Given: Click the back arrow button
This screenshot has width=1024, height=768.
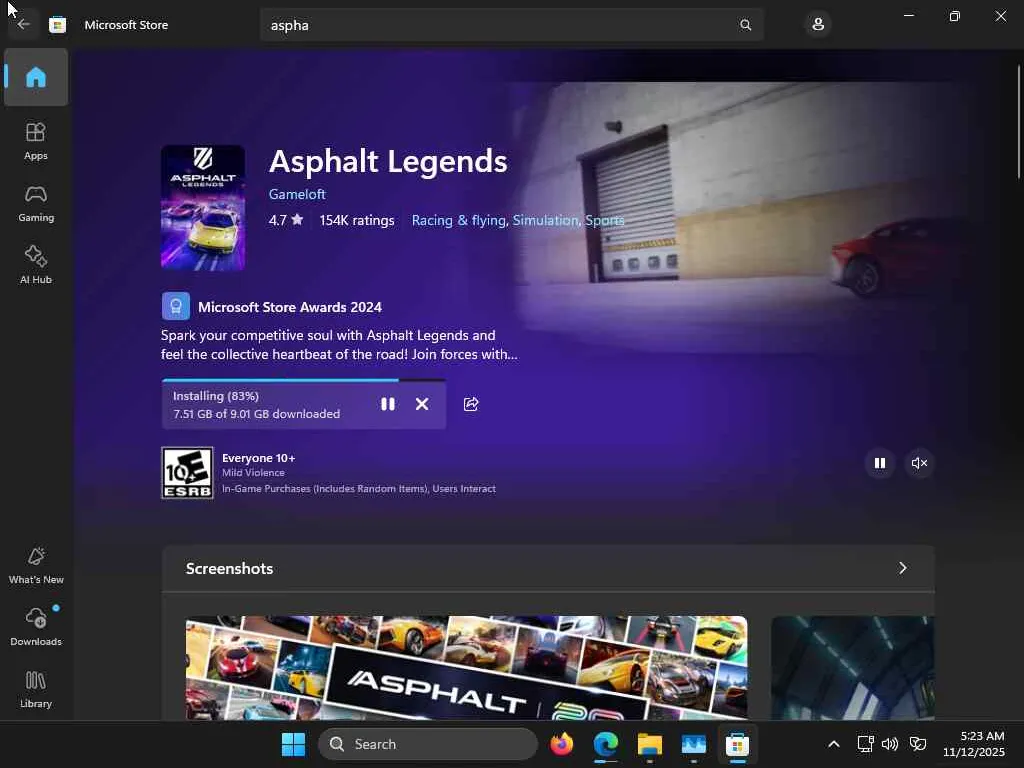Looking at the screenshot, I should tap(24, 25).
